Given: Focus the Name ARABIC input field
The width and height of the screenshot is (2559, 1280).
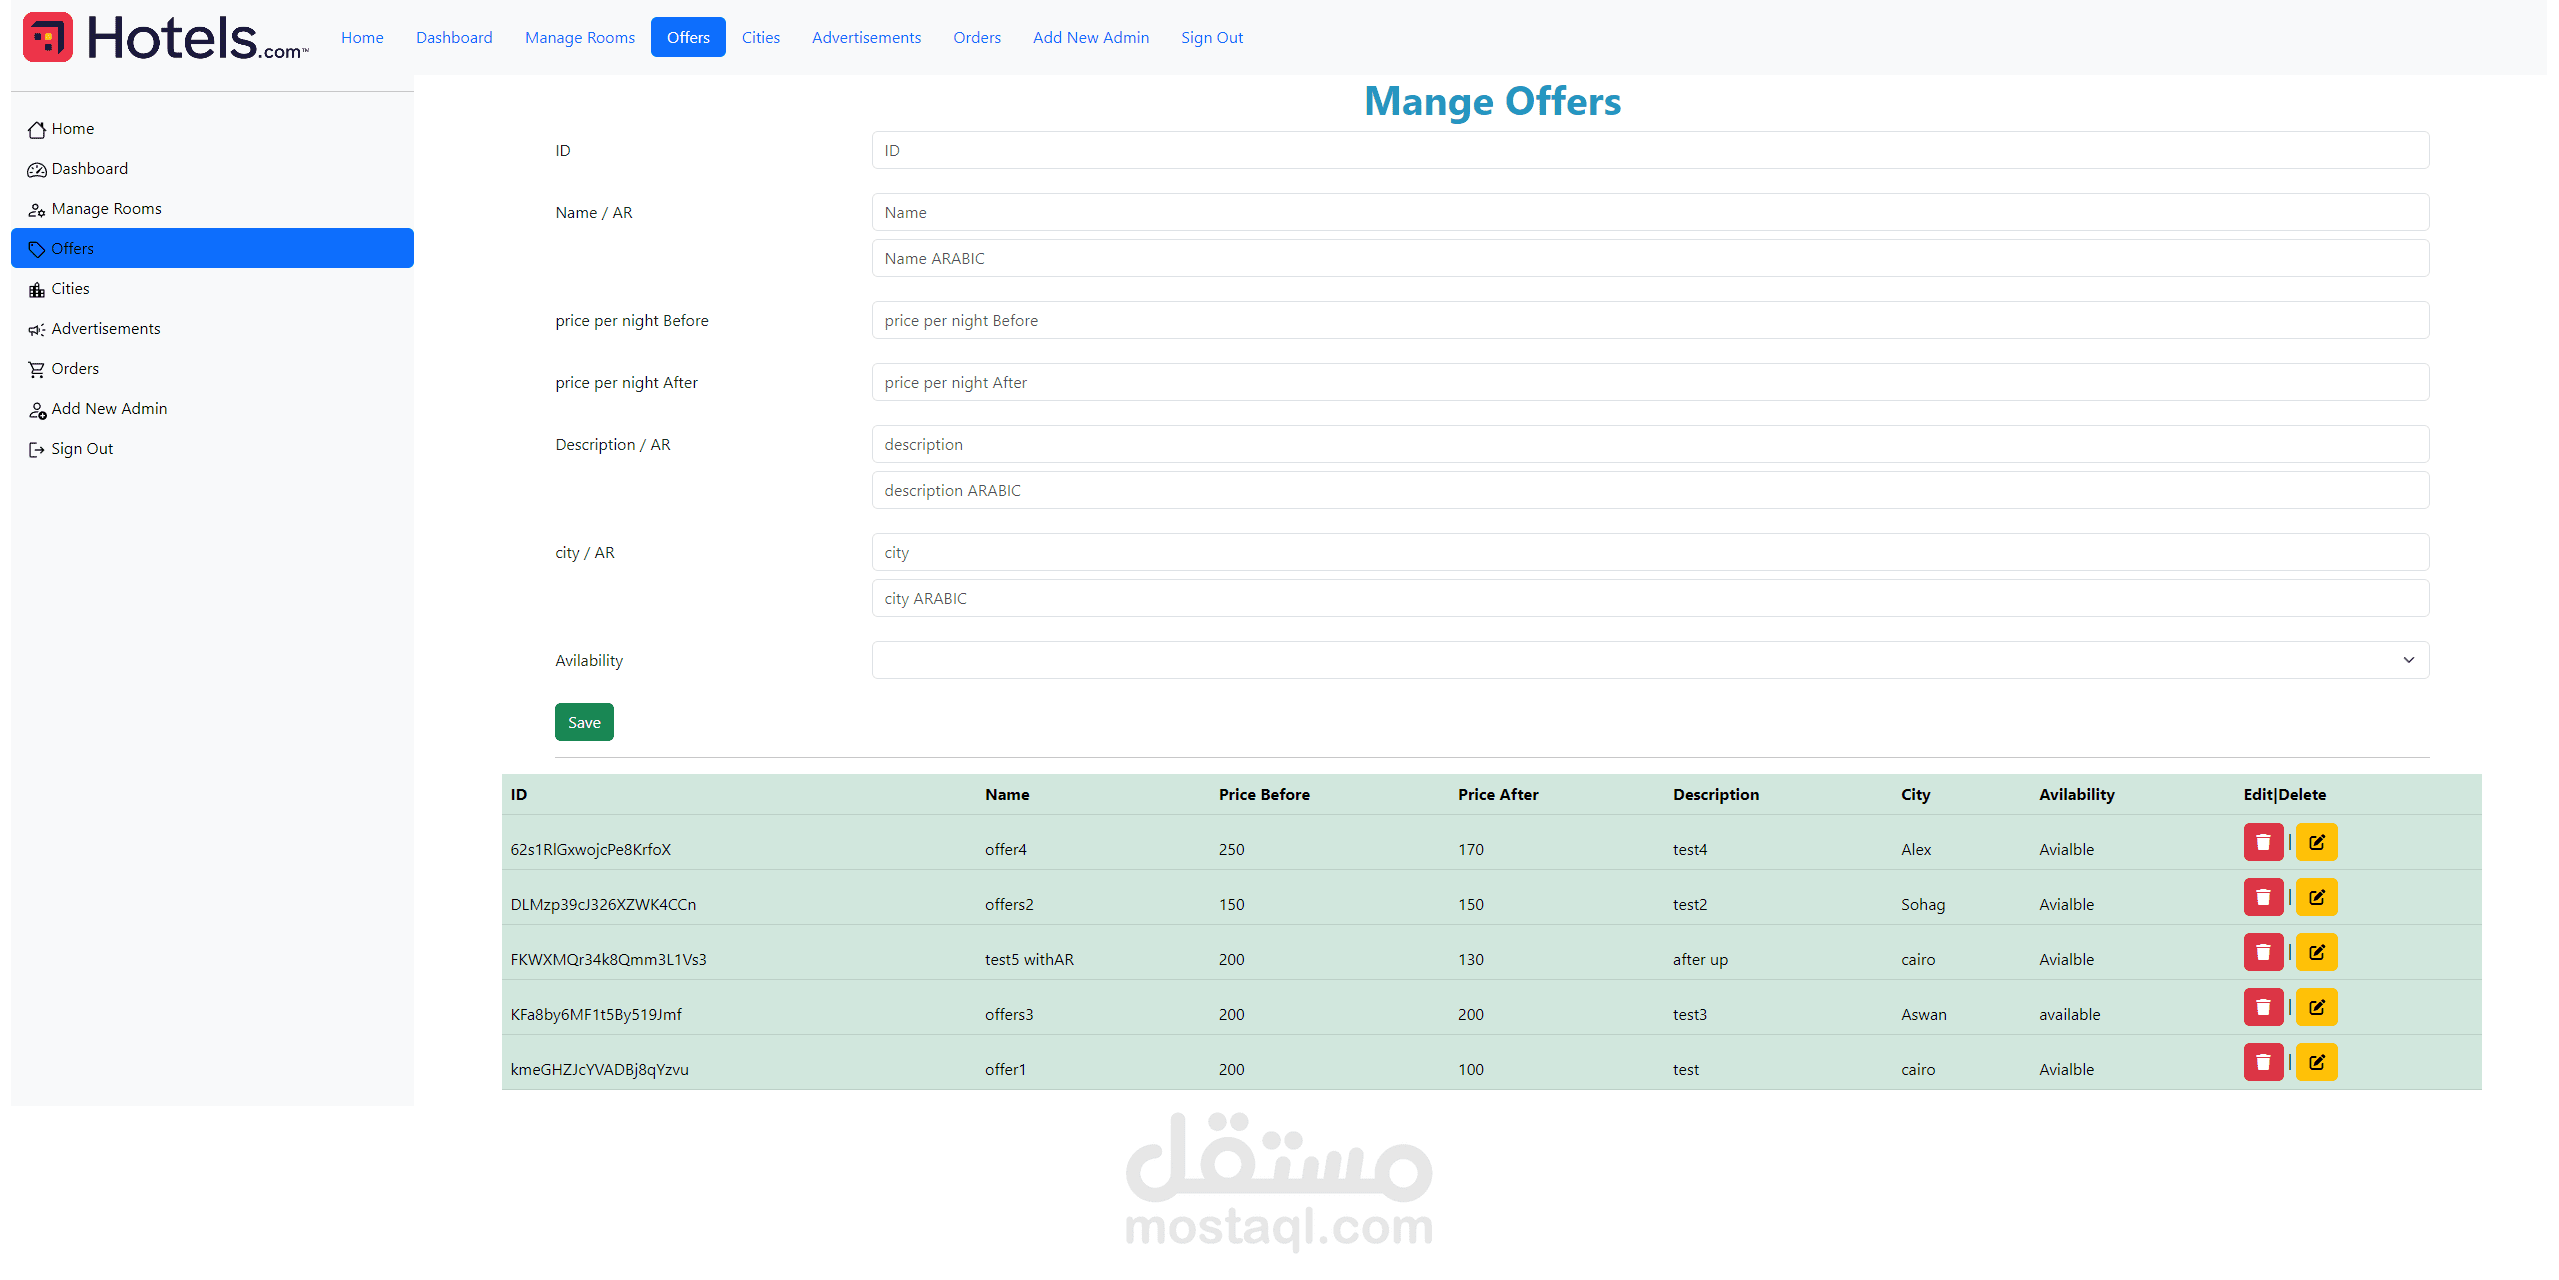Looking at the screenshot, I should coord(1649,259).
